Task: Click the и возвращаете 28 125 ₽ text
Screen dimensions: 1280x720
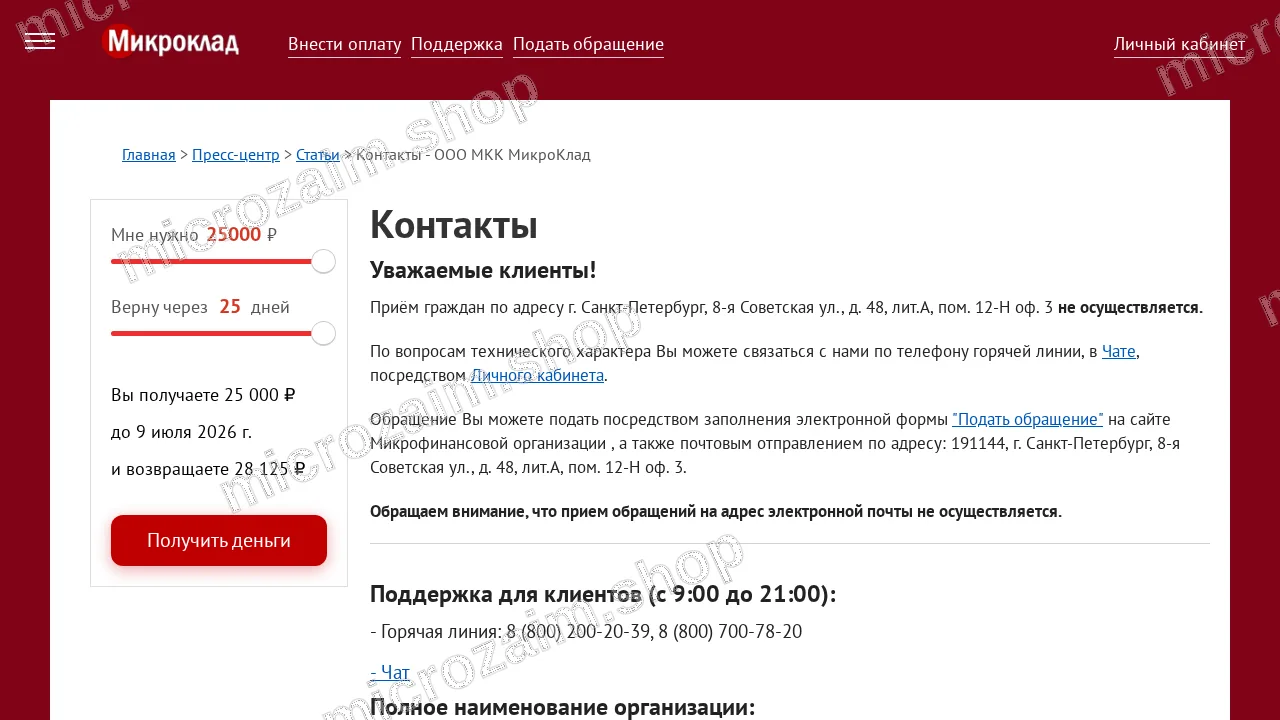Action: click(x=208, y=469)
